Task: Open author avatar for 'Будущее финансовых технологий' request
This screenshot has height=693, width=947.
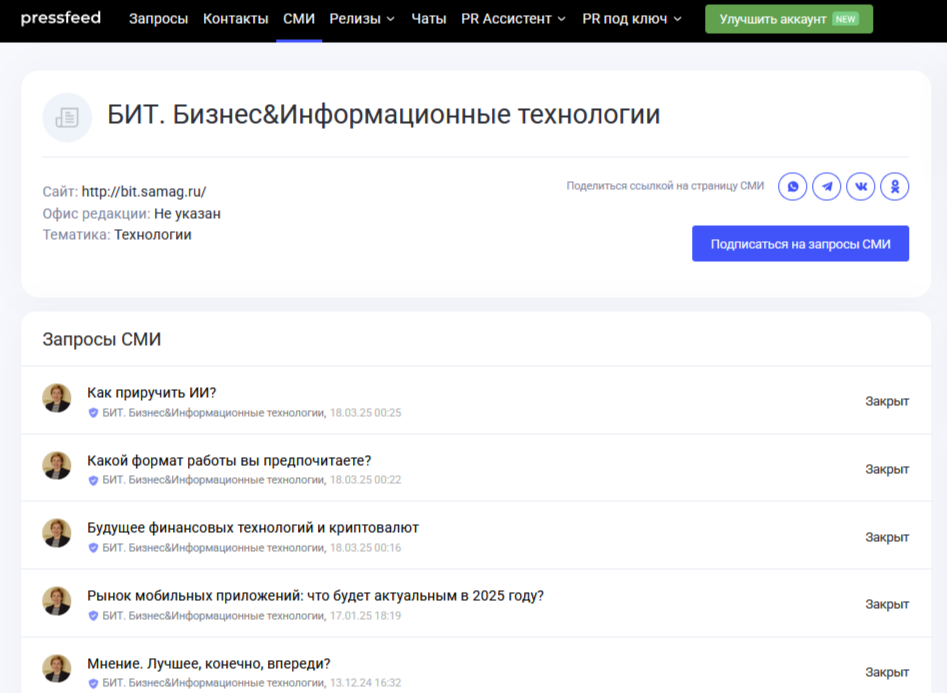Action: (57, 533)
